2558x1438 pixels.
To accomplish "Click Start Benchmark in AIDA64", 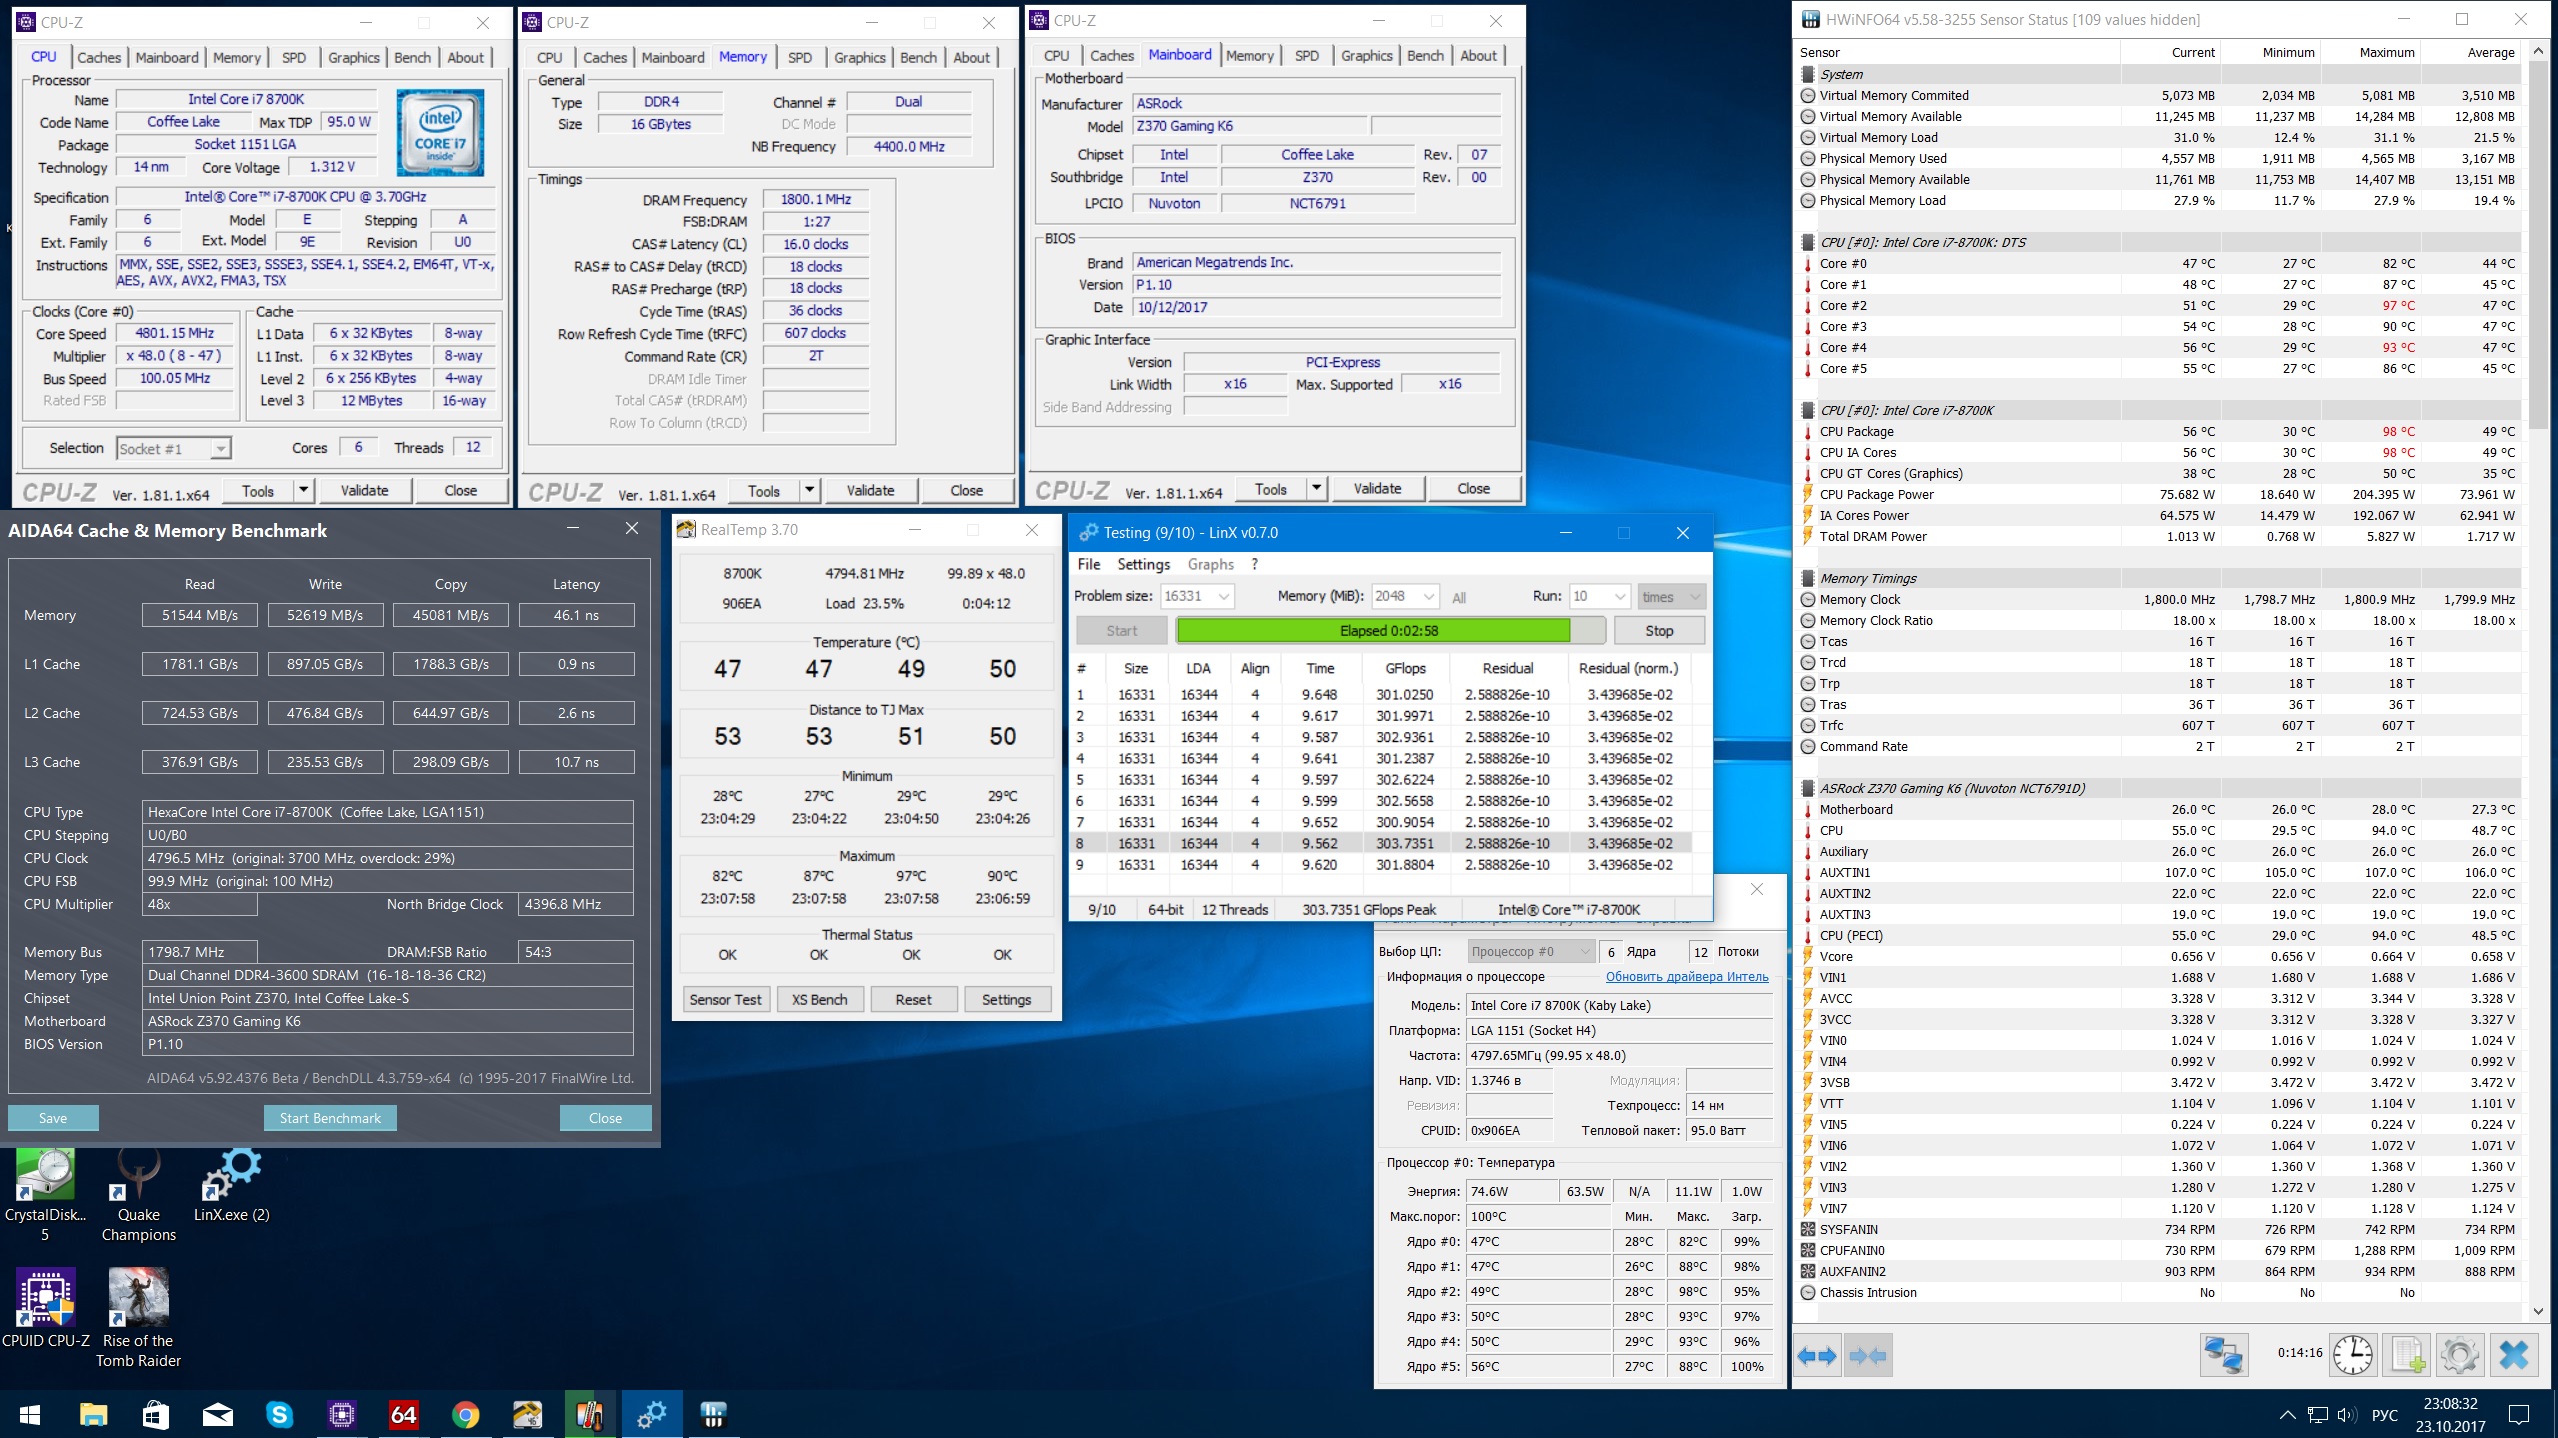I will point(330,1118).
